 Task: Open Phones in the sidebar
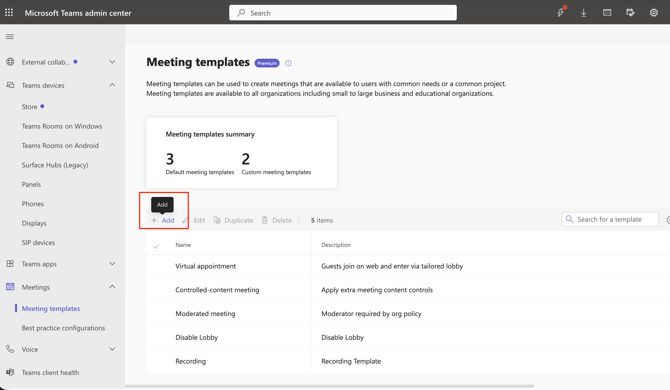(x=33, y=204)
